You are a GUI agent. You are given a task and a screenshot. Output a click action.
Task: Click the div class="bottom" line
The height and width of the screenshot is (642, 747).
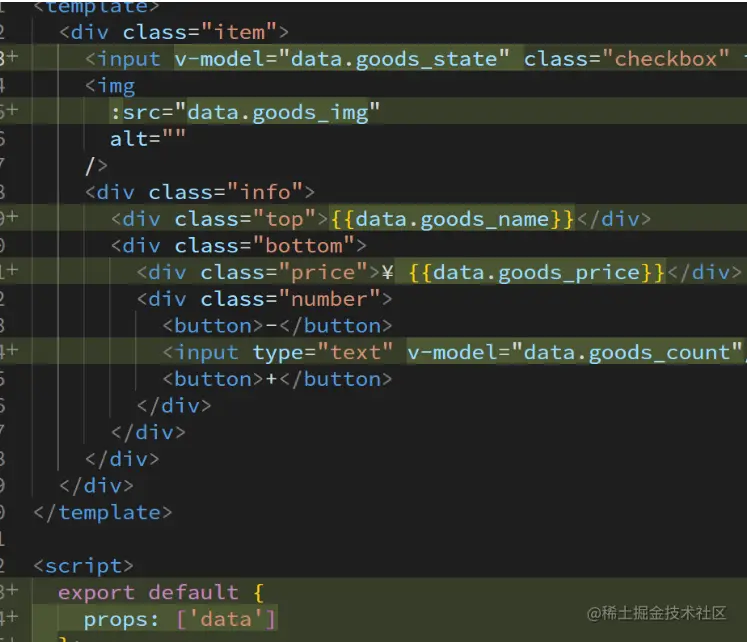point(239,246)
